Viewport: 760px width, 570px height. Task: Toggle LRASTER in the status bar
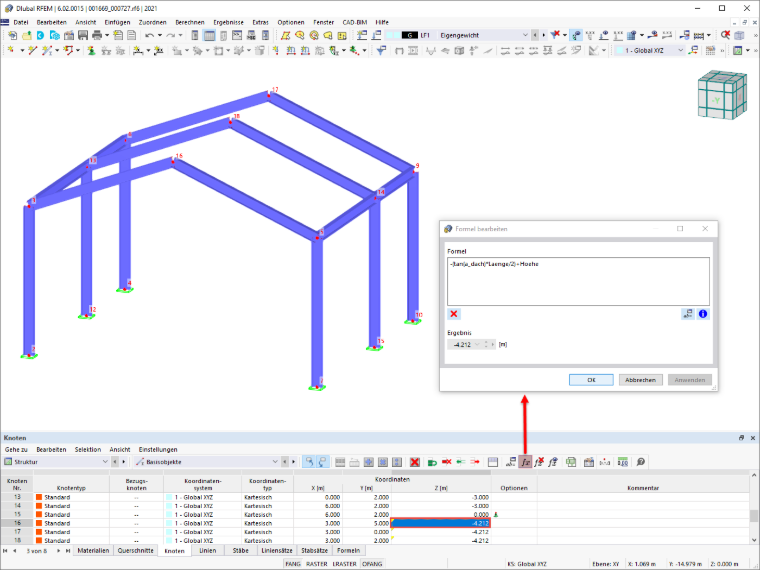pyautogui.click(x=345, y=564)
